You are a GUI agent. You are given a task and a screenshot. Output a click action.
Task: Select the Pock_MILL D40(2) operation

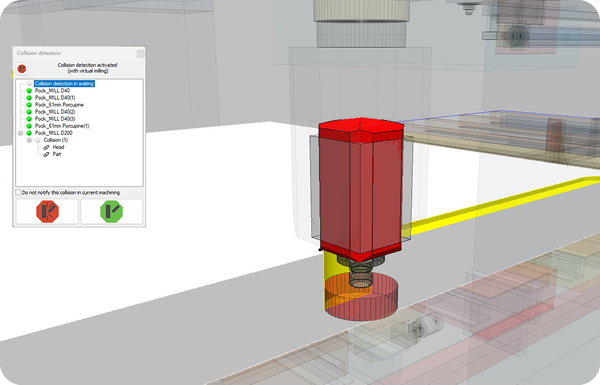[x=55, y=112]
